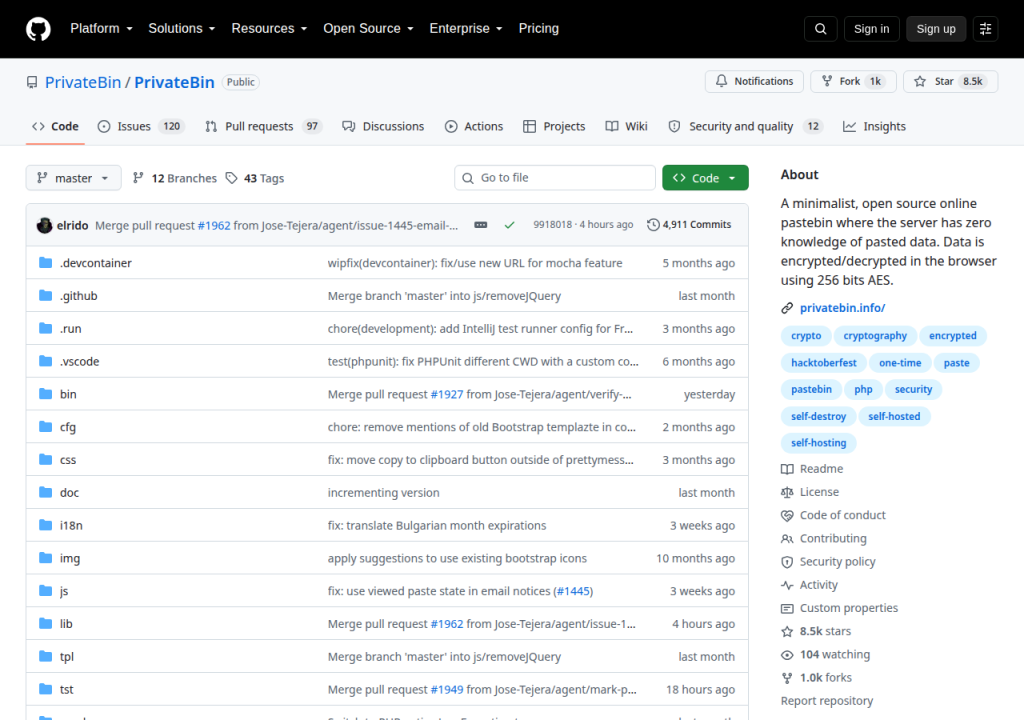Click the folder icon for .github
Viewport: 1024px width, 720px height.
coord(46,295)
